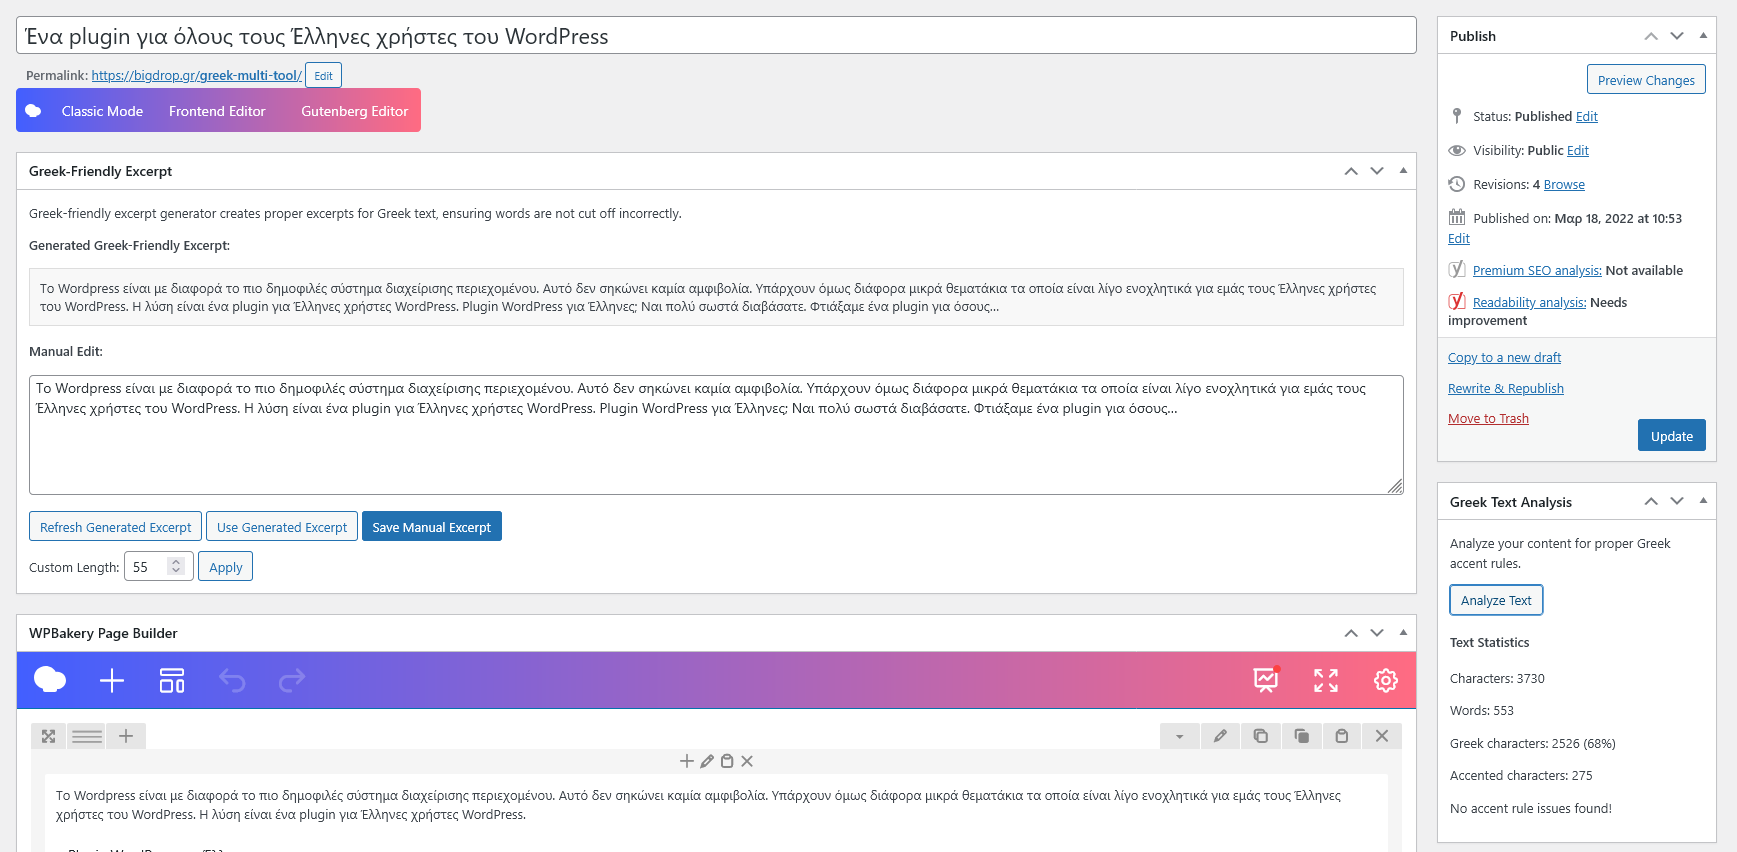Click Yoast icon beside Premium SEO analysis
1737x852 pixels.
pyautogui.click(x=1457, y=269)
